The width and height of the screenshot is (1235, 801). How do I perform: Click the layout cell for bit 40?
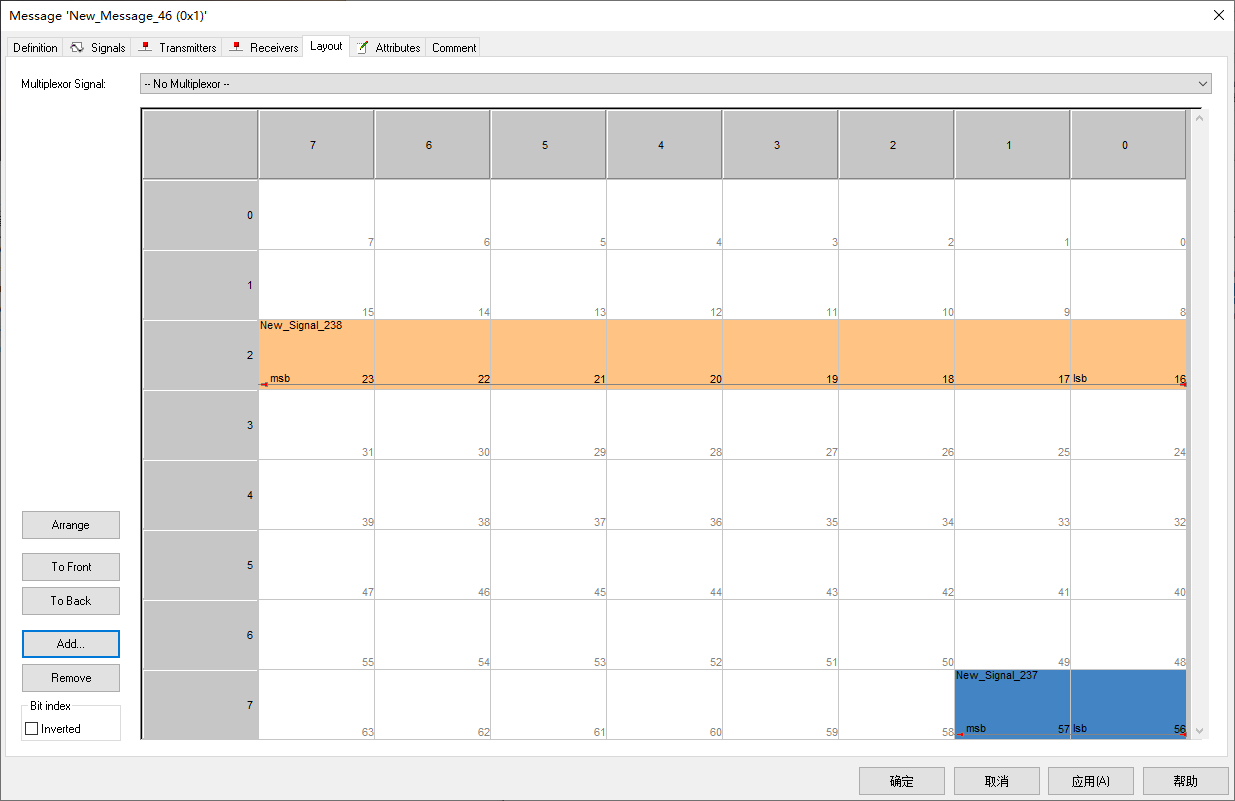[x=1128, y=565]
